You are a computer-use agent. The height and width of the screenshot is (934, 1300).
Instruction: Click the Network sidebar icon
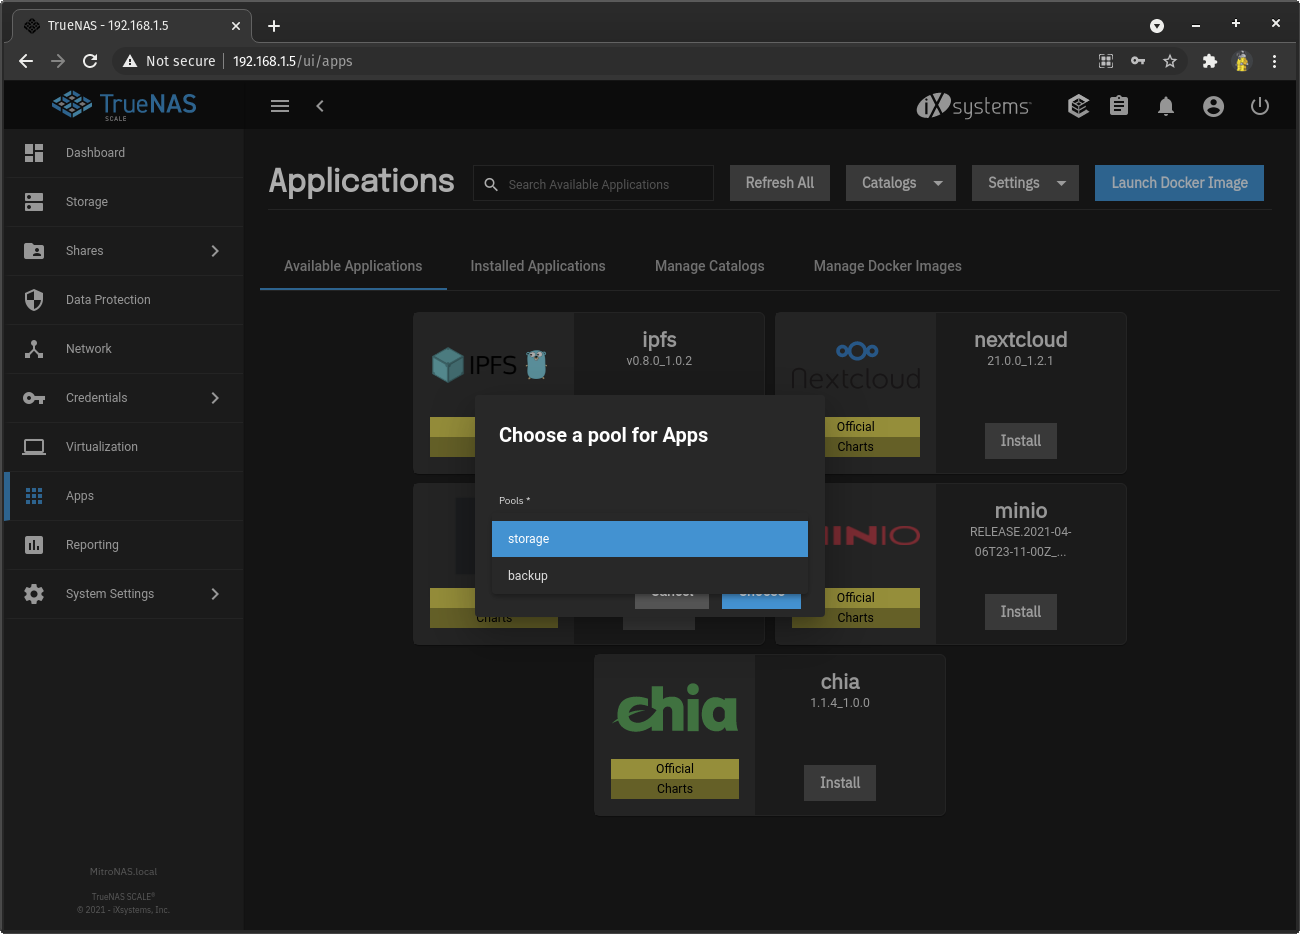(34, 349)
